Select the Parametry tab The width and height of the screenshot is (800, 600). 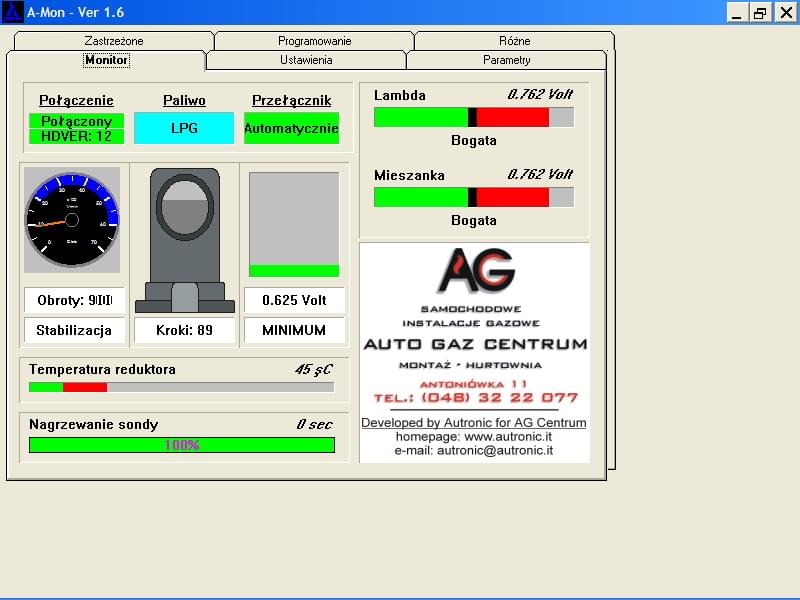[506, 60]
